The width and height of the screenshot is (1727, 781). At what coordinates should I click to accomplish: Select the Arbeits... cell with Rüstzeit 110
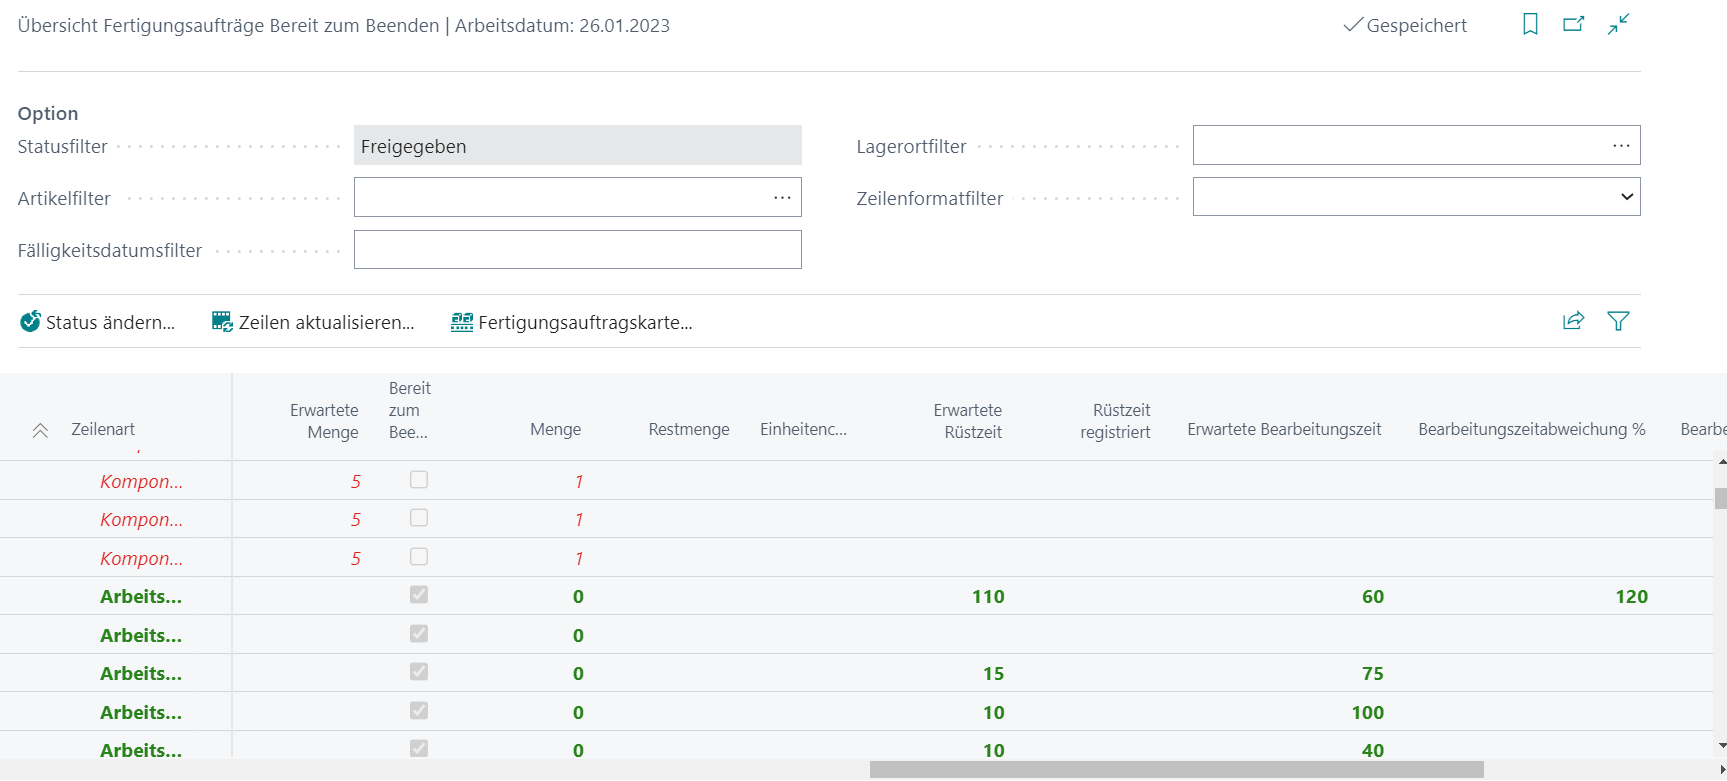[141, 597]
